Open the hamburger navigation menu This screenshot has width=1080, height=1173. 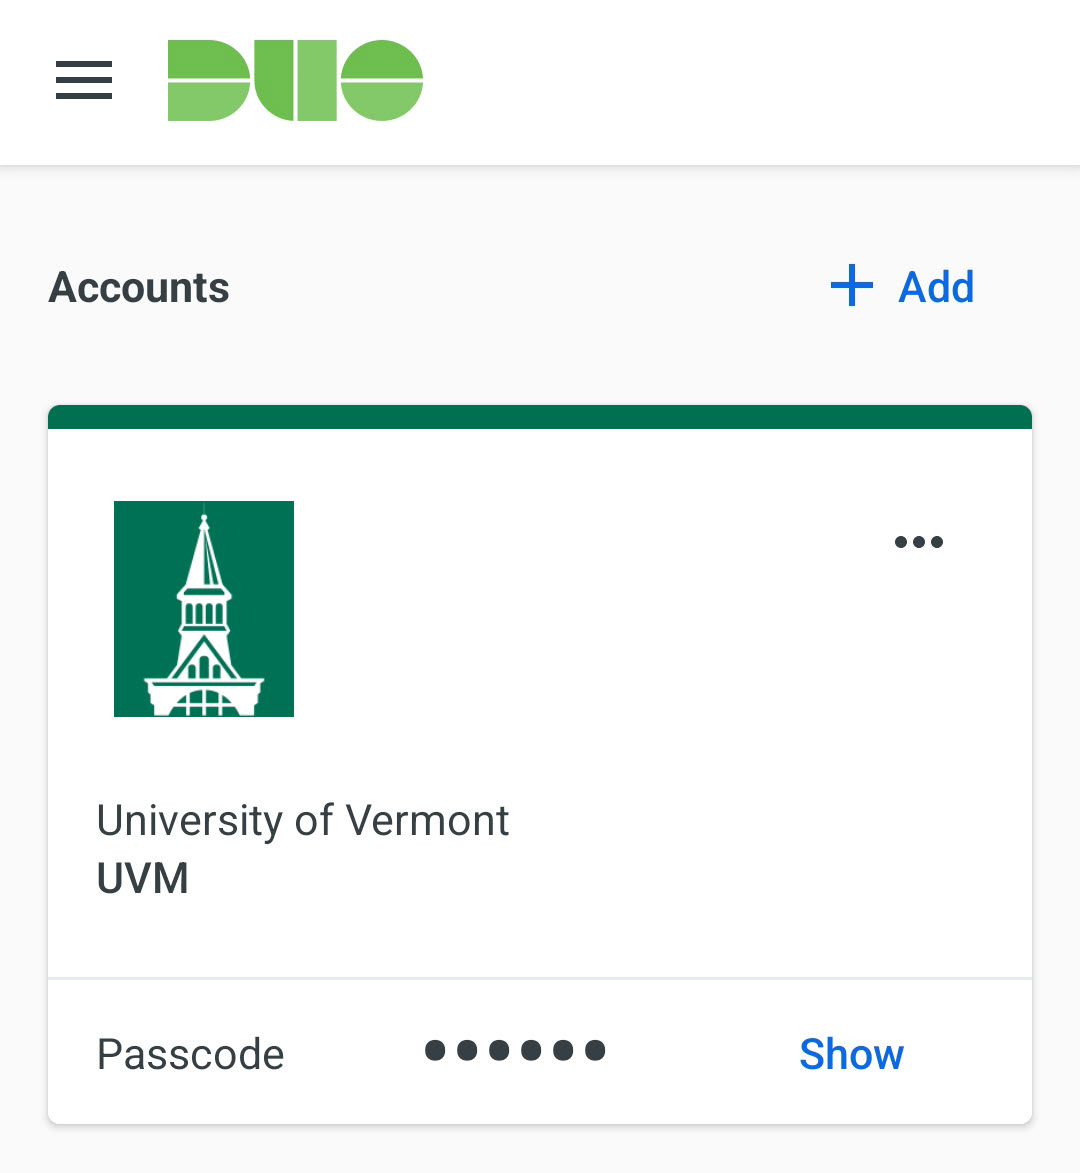(x=84, y=80)
